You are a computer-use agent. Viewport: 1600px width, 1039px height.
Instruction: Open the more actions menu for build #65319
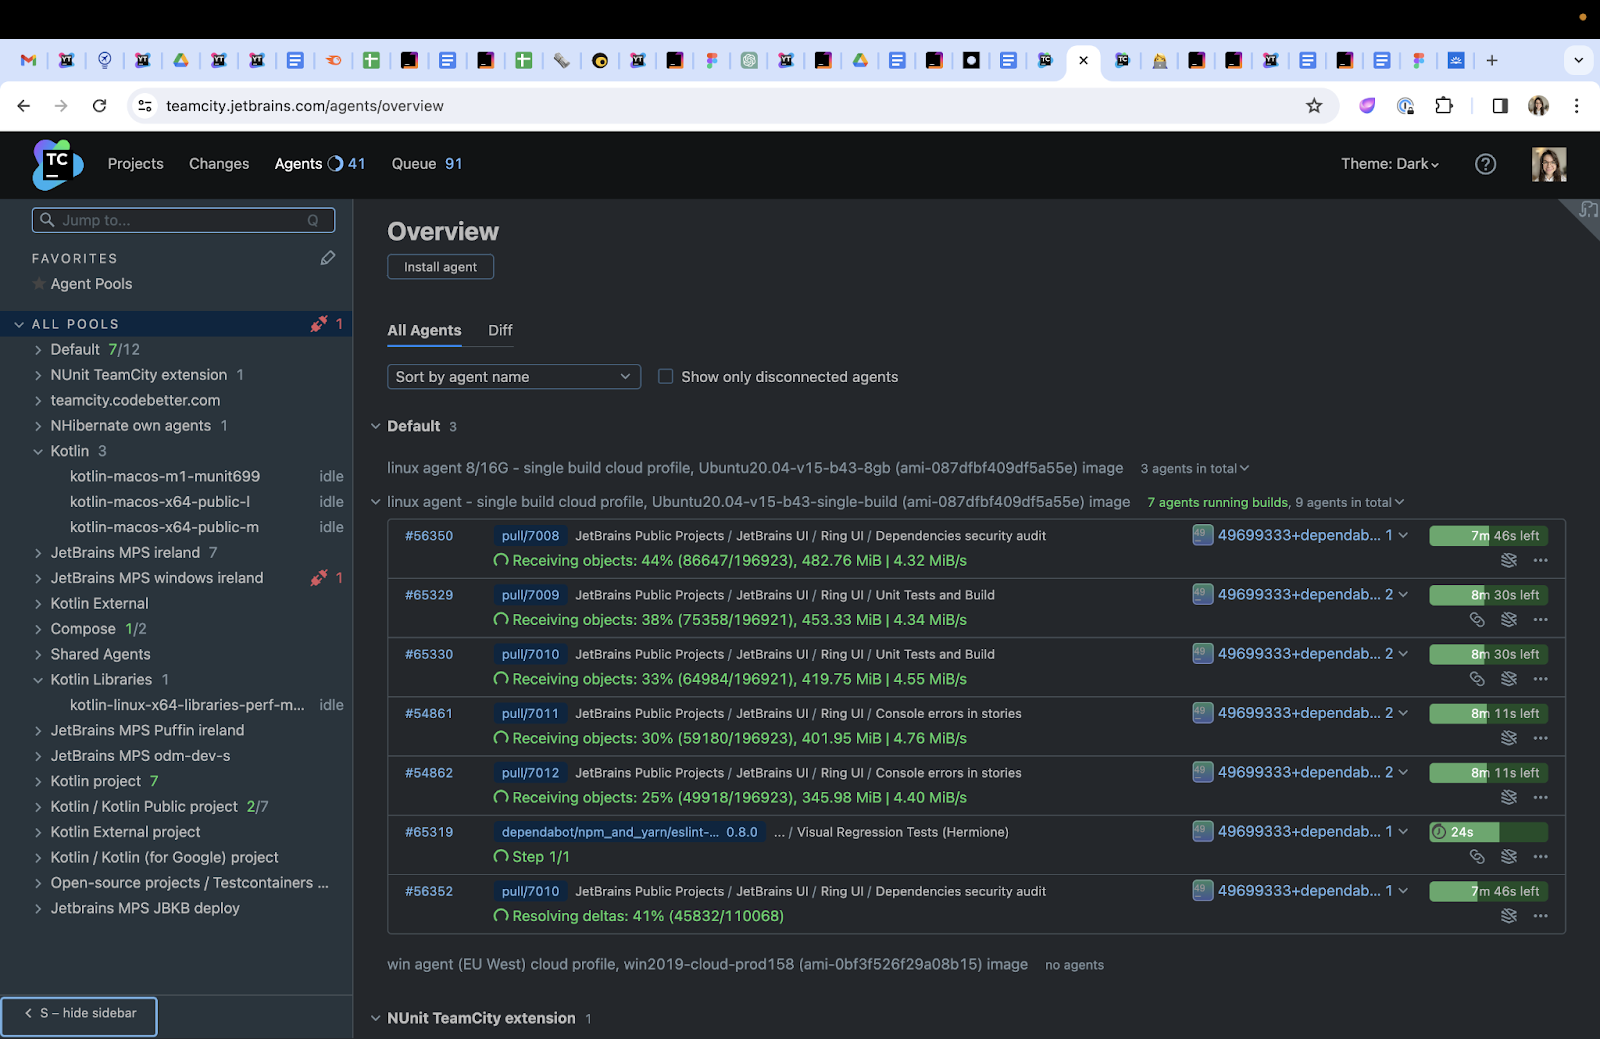tap(1540, 857)
